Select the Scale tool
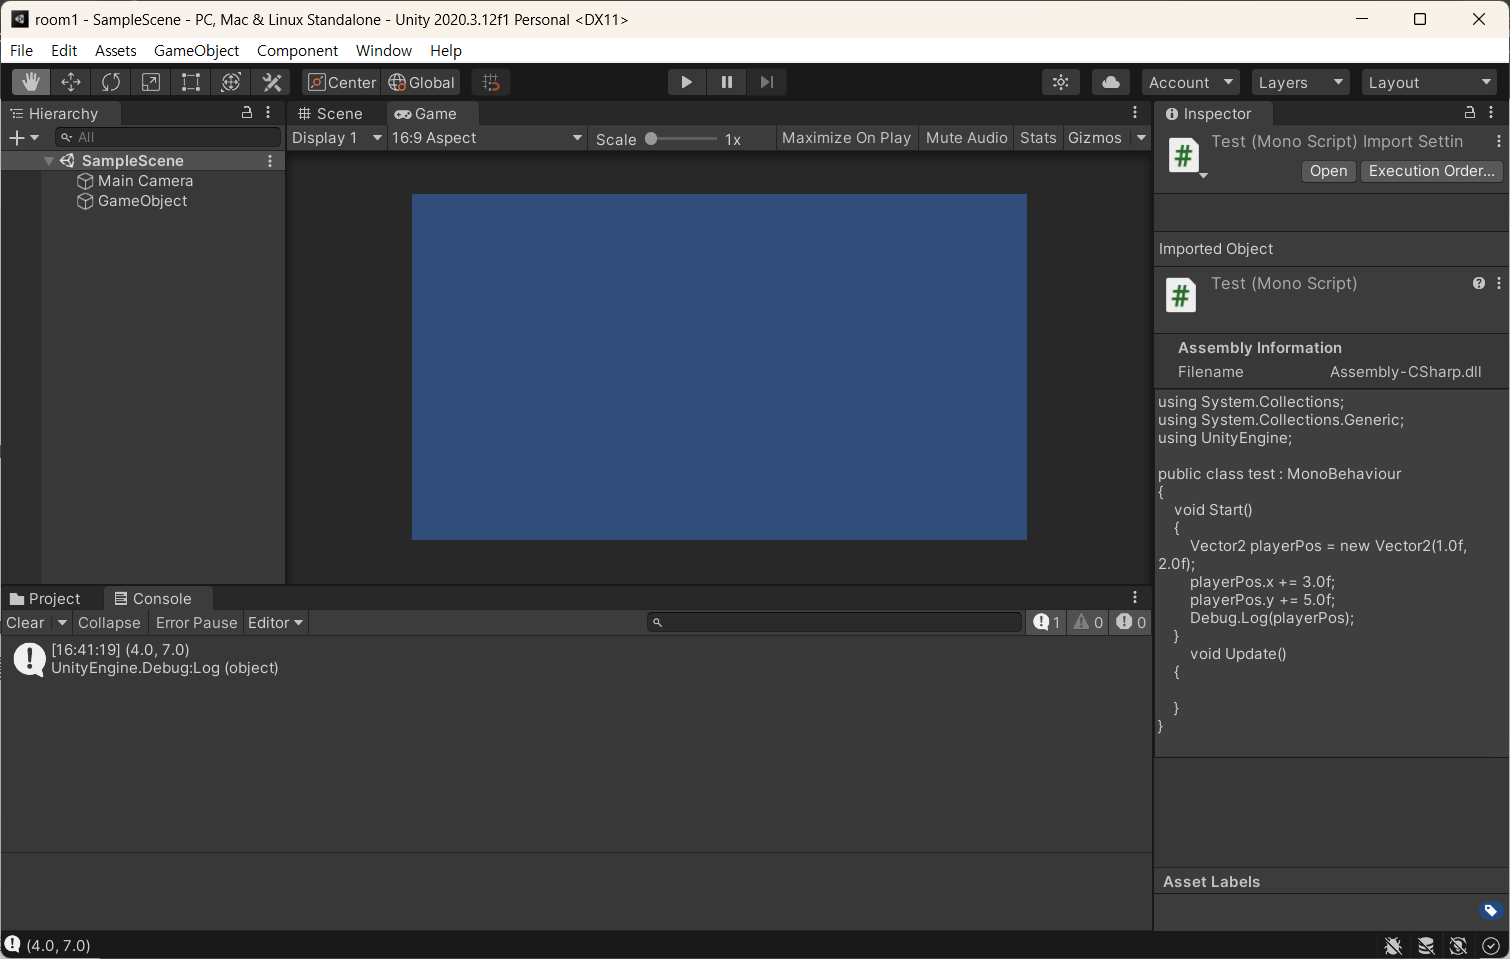The image size is (1510, 959). (151, 82)
